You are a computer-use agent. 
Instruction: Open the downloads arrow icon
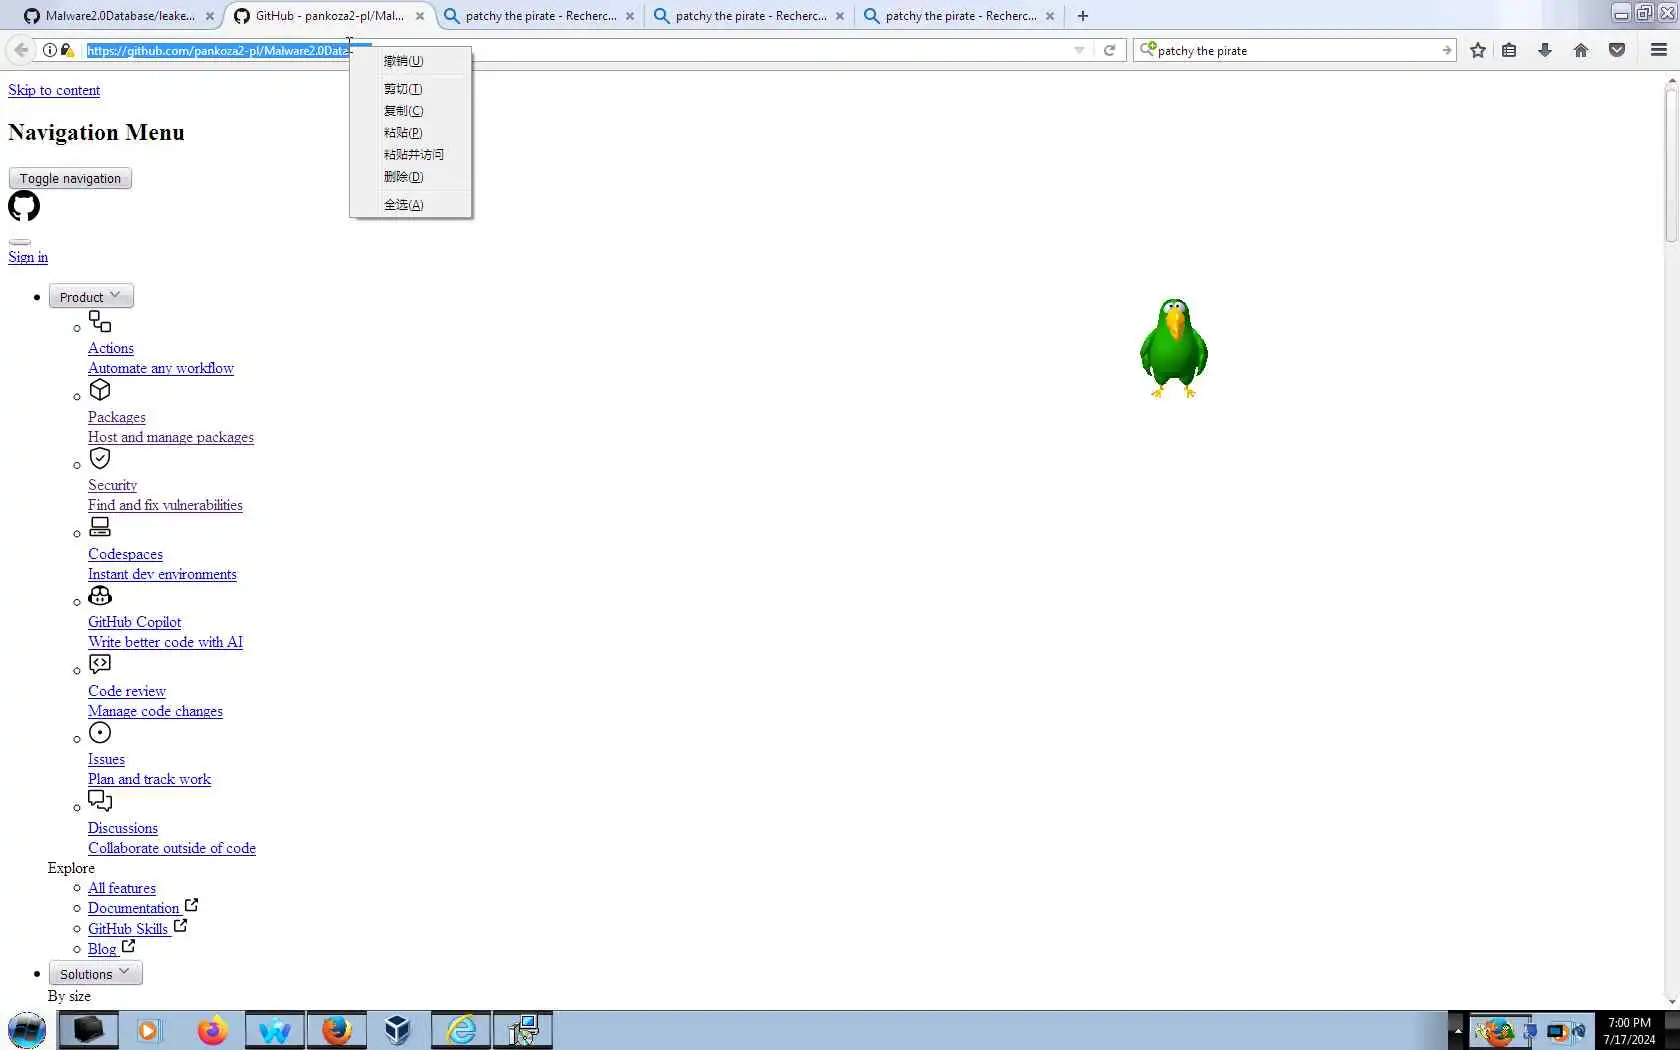pos(1545,50)
